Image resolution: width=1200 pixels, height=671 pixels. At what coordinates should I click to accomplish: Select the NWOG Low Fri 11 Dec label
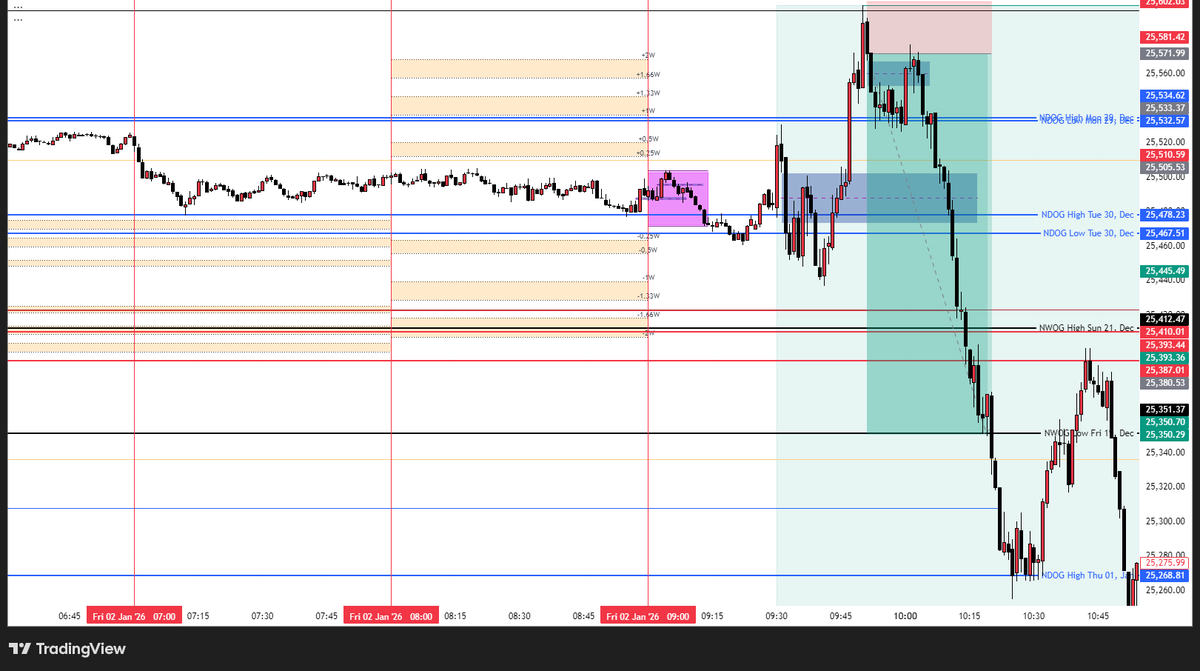pos(1085,433)
